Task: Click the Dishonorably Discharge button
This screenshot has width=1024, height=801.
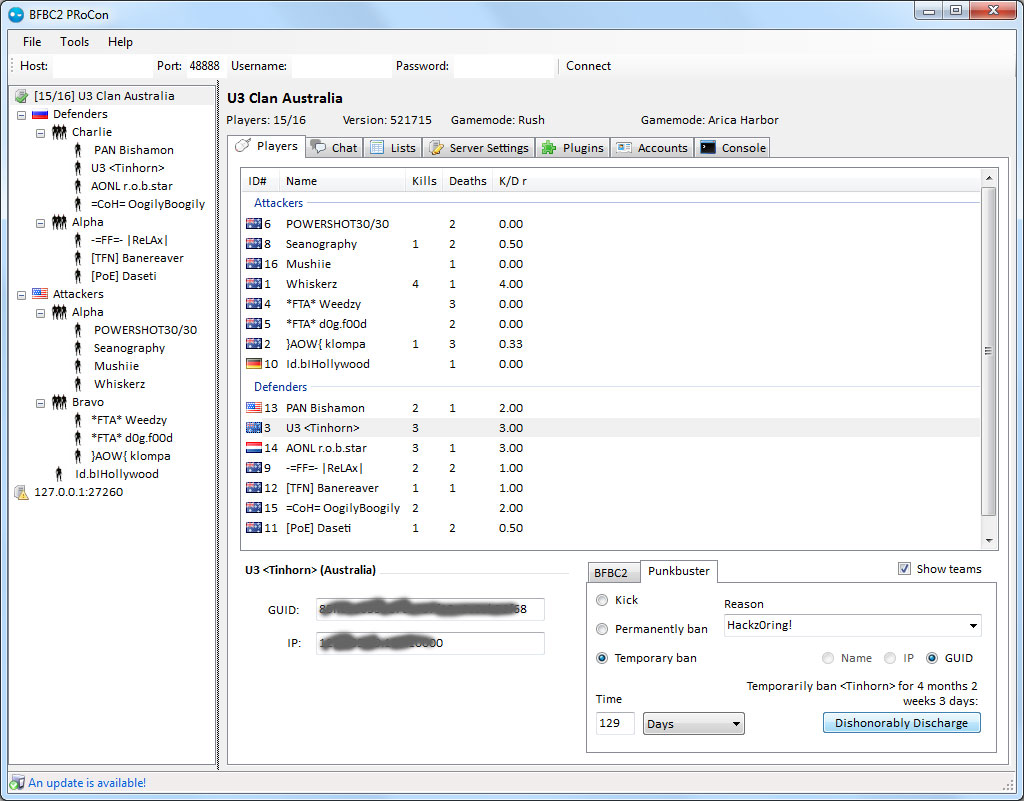Action: pyautogui.click(x=901, y=723)
